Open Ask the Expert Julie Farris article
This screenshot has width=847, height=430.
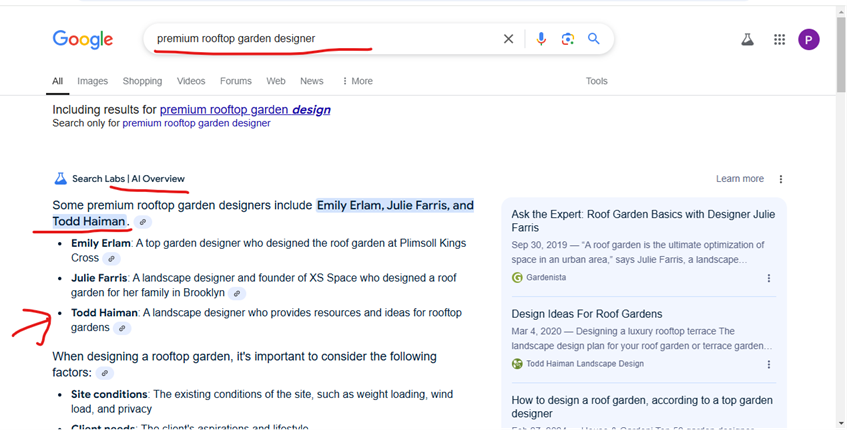(x=643, y=220)
